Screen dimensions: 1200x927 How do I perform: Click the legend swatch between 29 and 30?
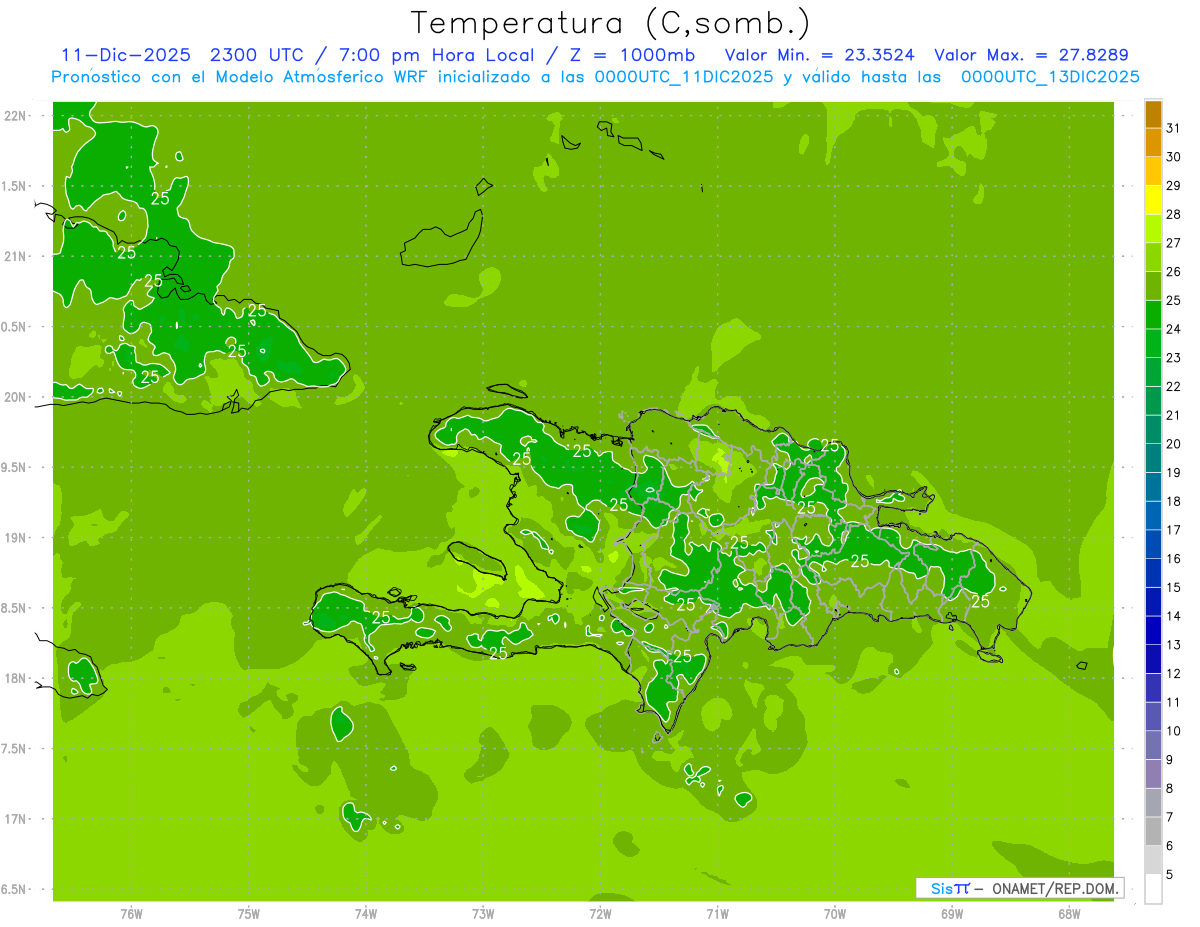[1153, 171]
